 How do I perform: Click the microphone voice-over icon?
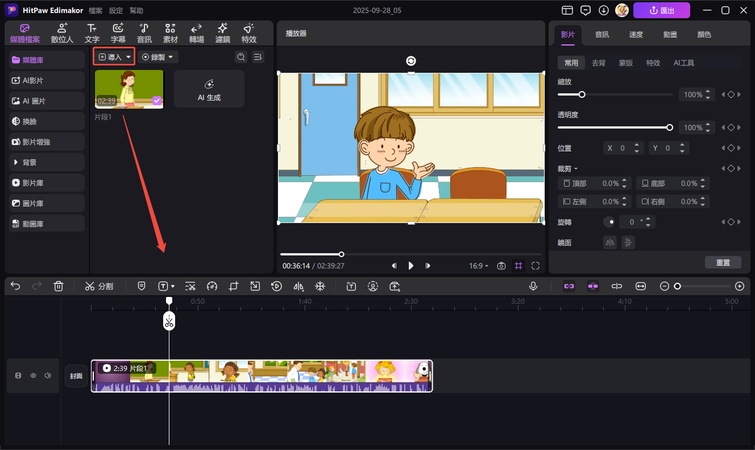tap(533, 286)
